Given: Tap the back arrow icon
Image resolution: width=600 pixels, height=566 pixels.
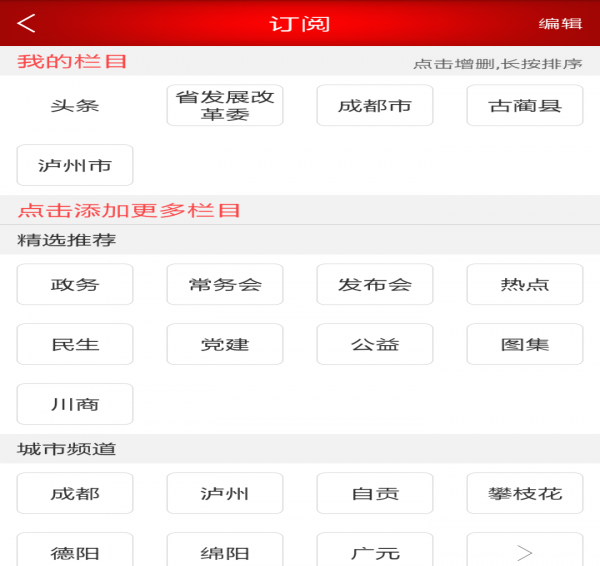Looking at the screenshot, I should 26,23.
